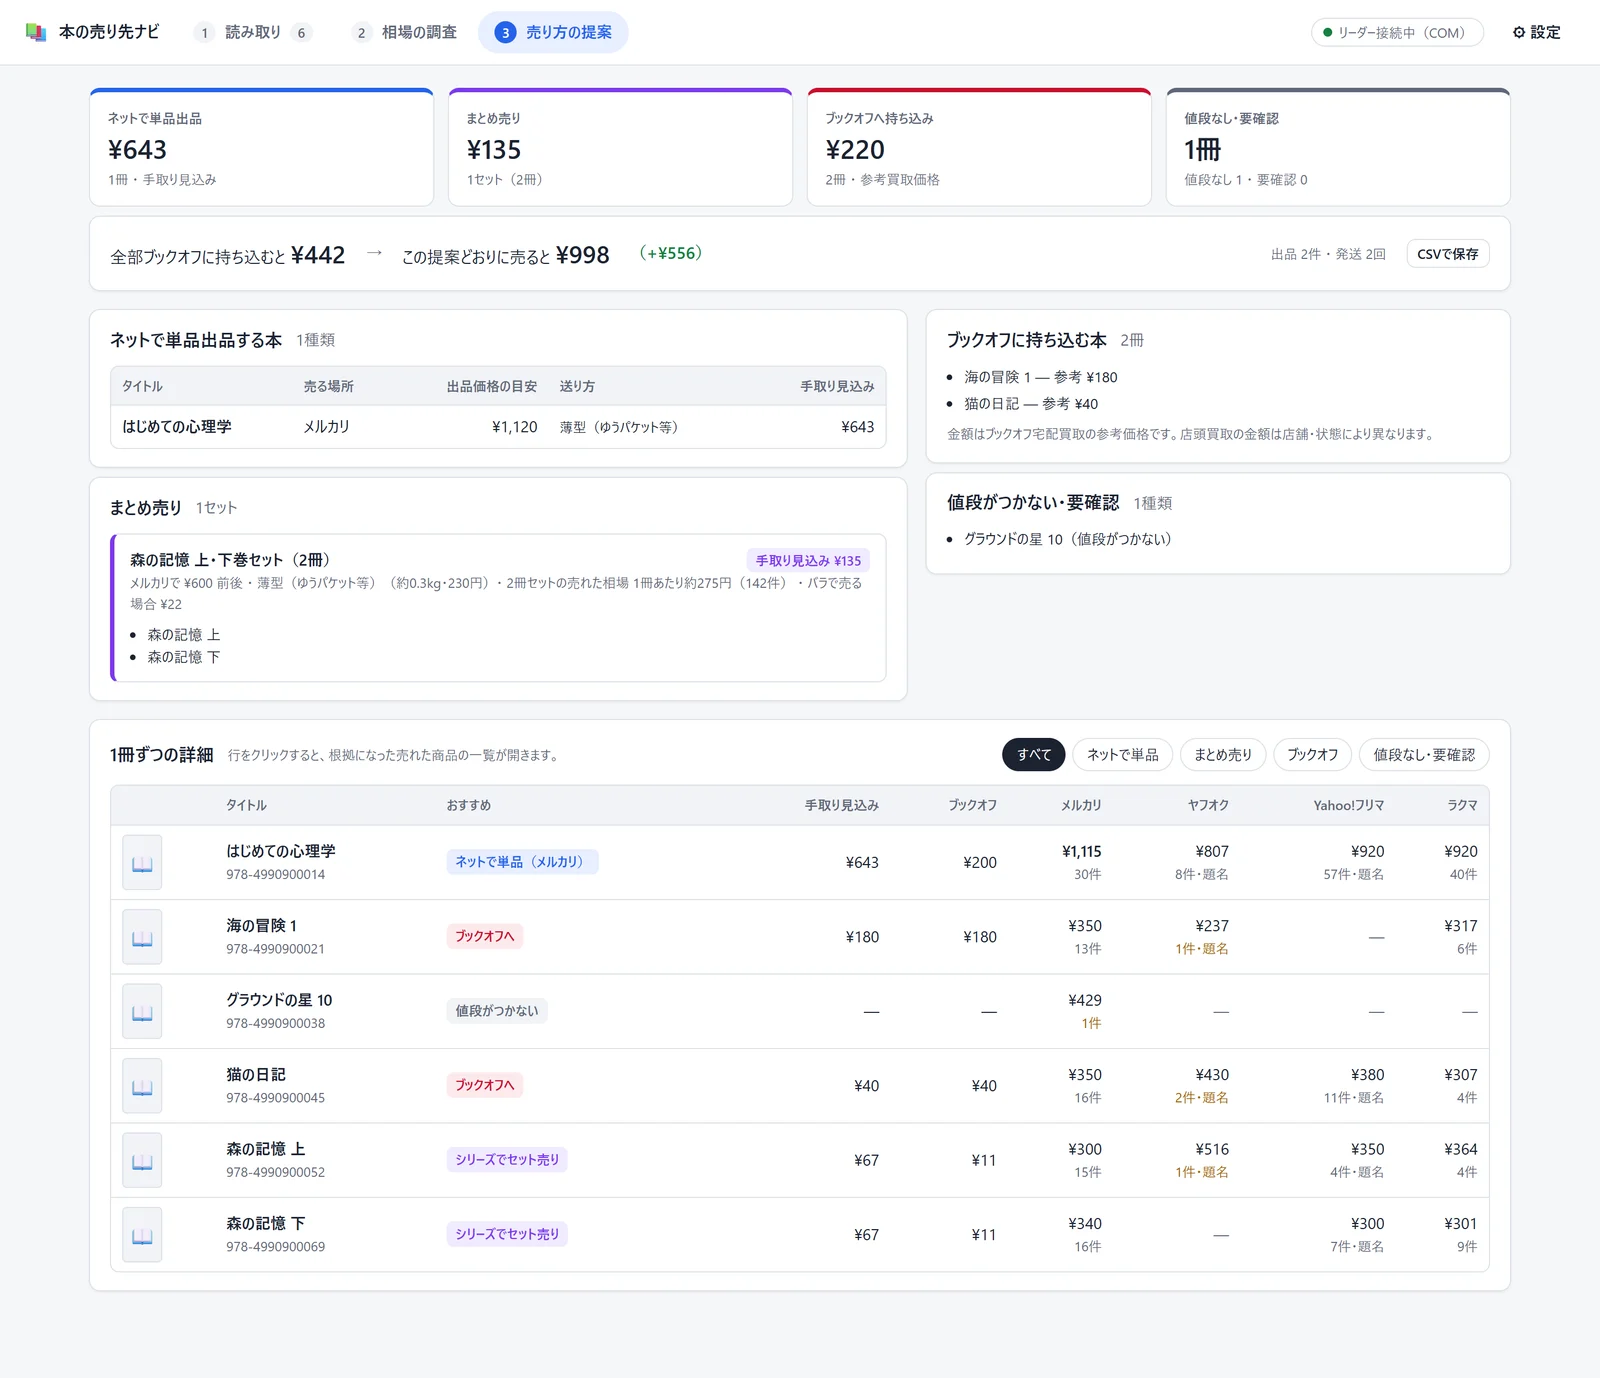Select step 3 売り方の提案 tab
The width and height of the screenshot is (1600, 1378).
(553, 32)
